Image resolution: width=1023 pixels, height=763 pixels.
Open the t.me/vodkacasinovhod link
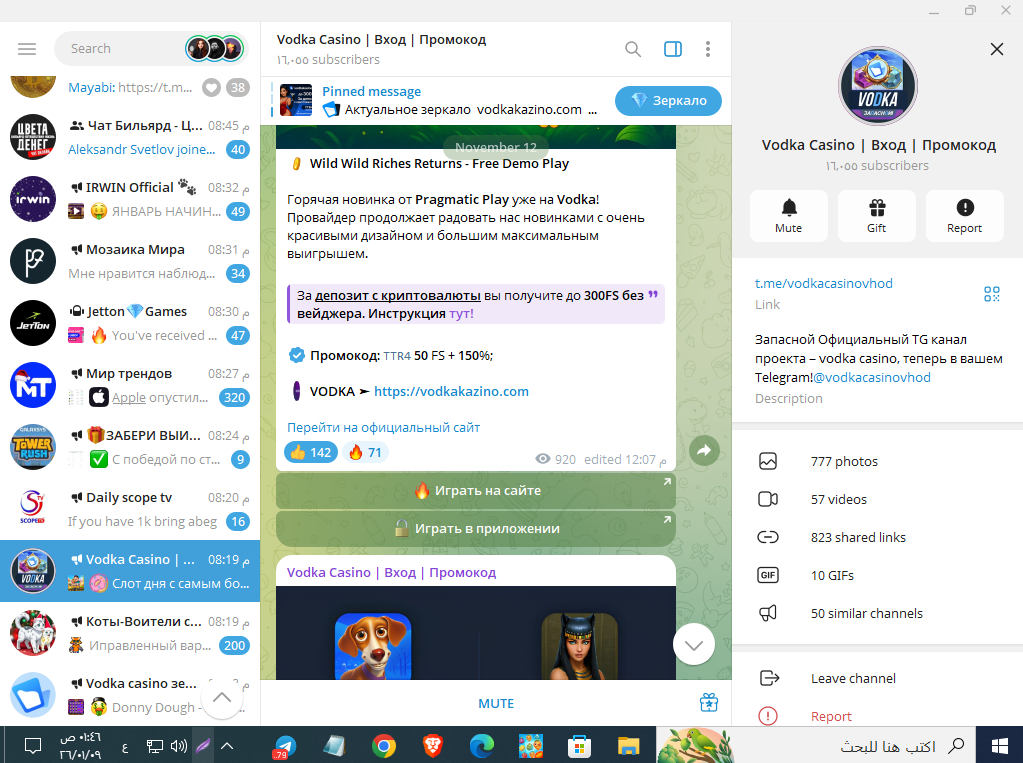[823, 283]
